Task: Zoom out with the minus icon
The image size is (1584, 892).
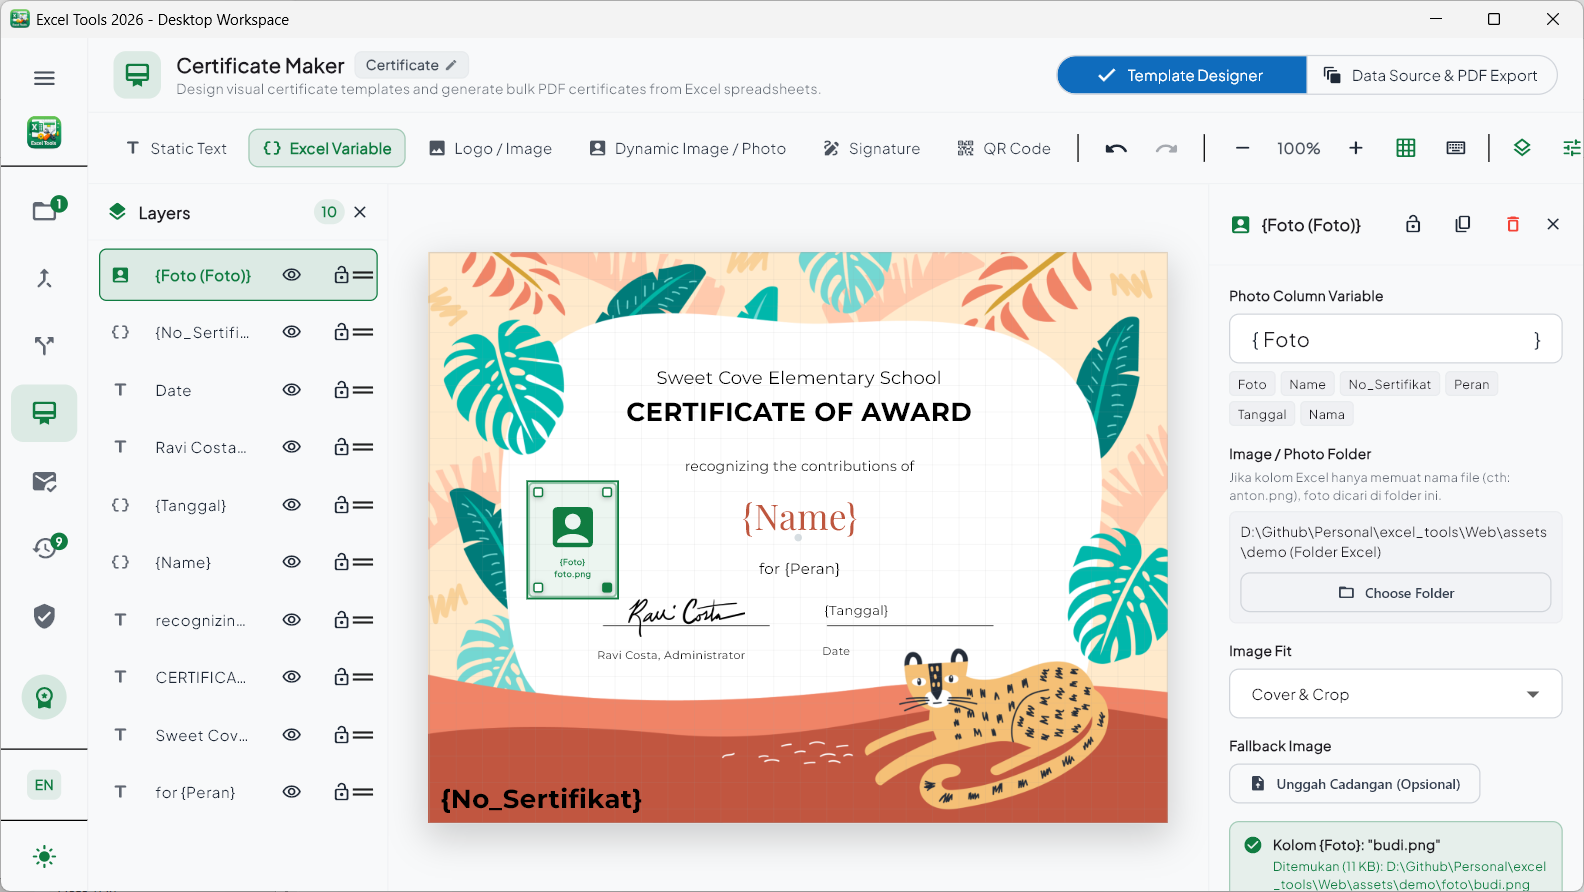Action: click(x=1242, y=148)
